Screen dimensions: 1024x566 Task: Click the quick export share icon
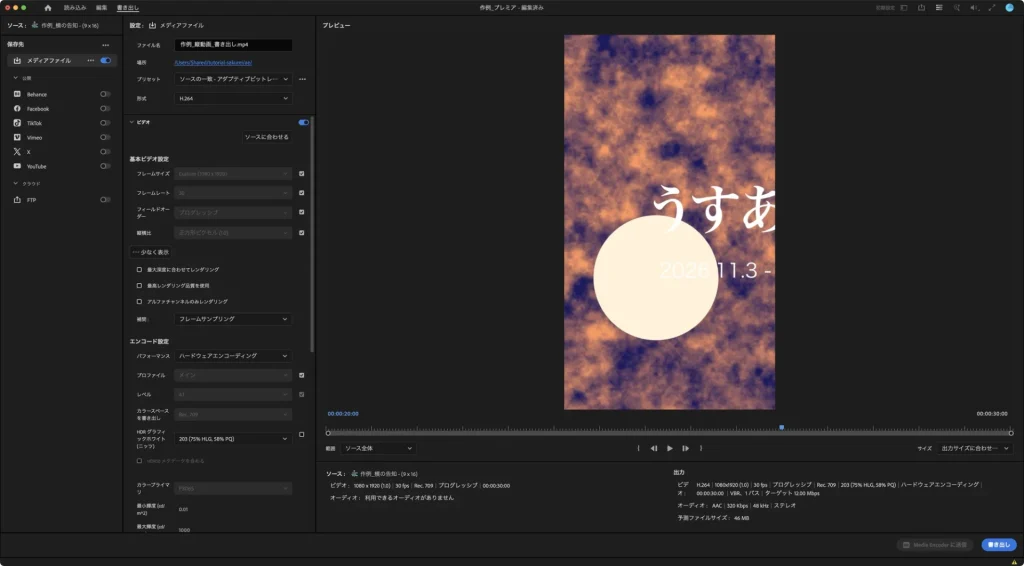tap(921, 8)
